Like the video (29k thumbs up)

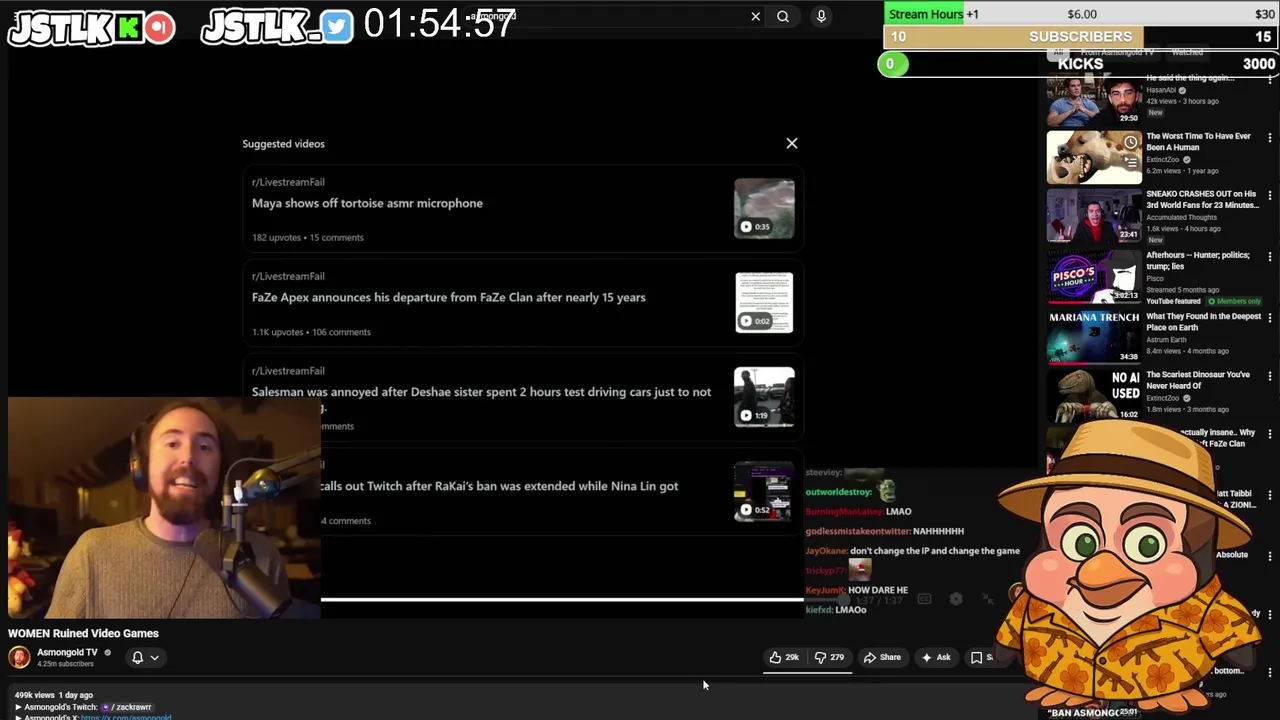coord(784,657)
